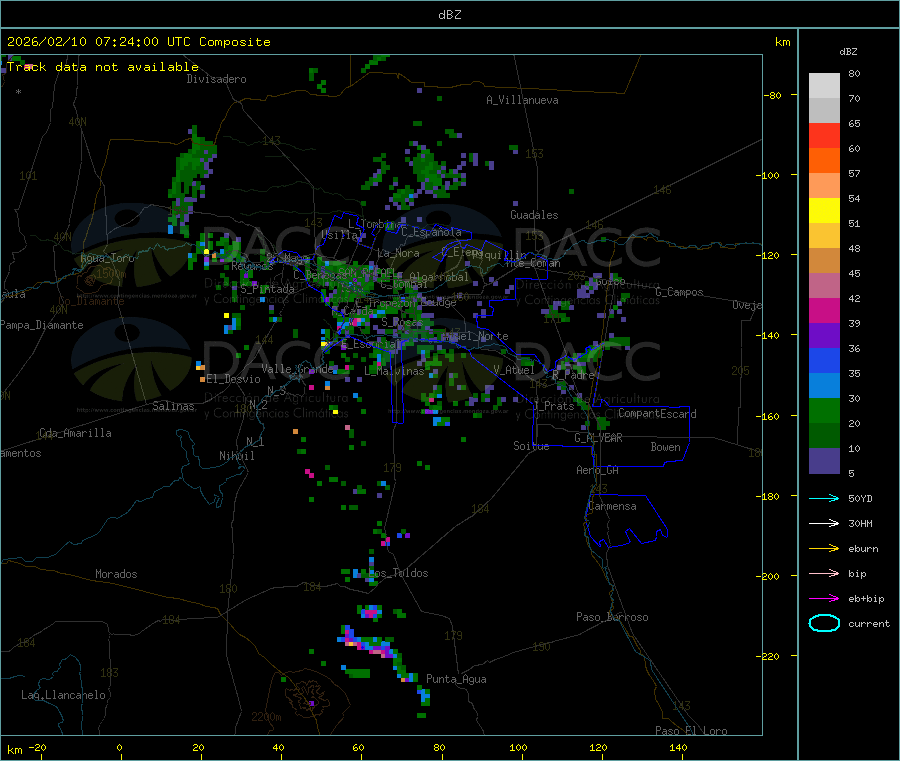The height and width of the screenshot is (761, 900).
Task: Click the -80 km vertical axis label
Action: (772, 95)
